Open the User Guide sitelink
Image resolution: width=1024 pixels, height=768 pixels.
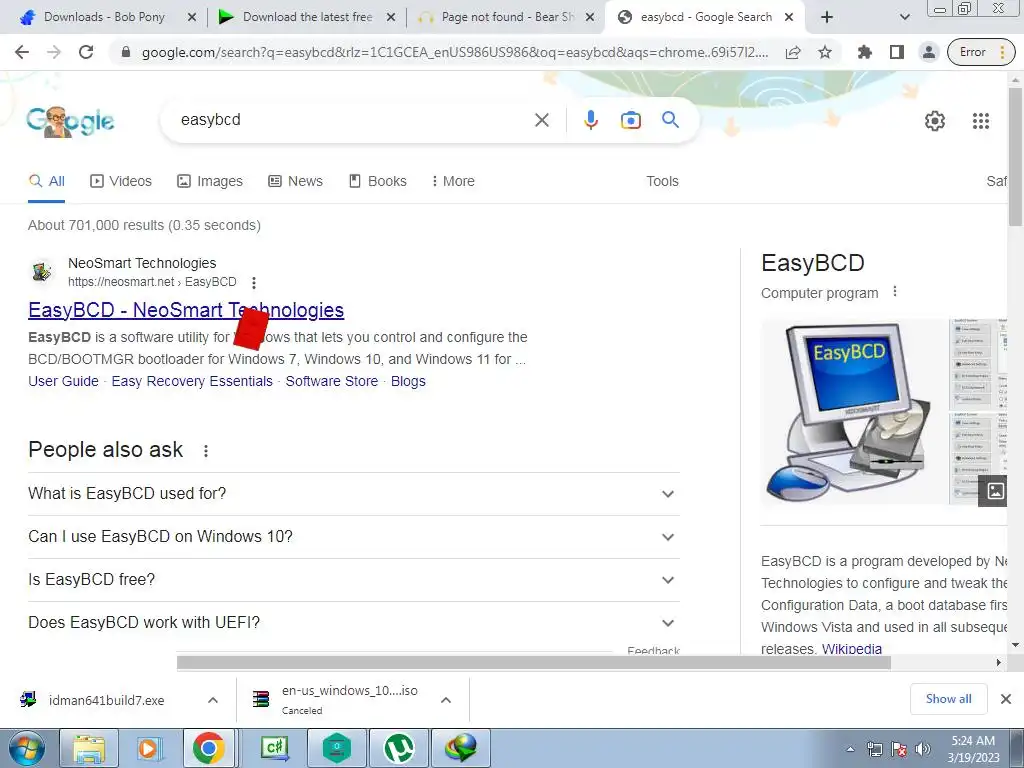63,381
